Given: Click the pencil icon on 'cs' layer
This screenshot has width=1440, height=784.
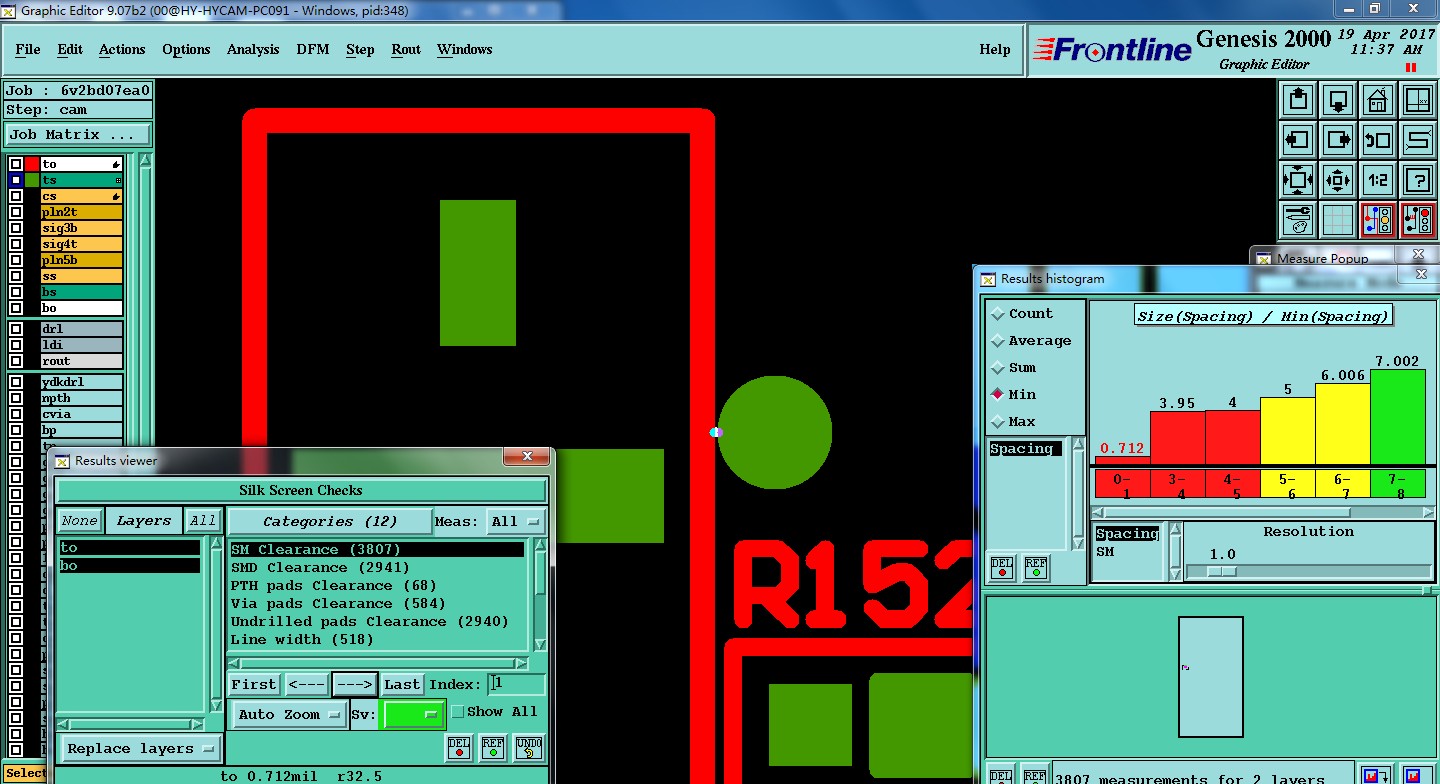Looking at the screenshot, I should click(x=116, y=196).
